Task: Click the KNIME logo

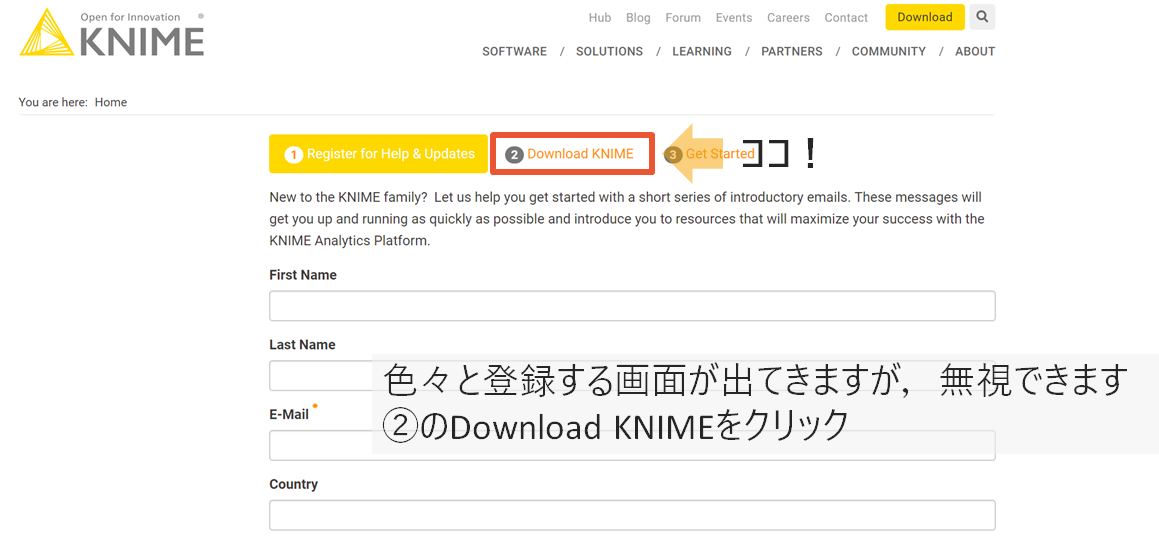Action: 112,33
